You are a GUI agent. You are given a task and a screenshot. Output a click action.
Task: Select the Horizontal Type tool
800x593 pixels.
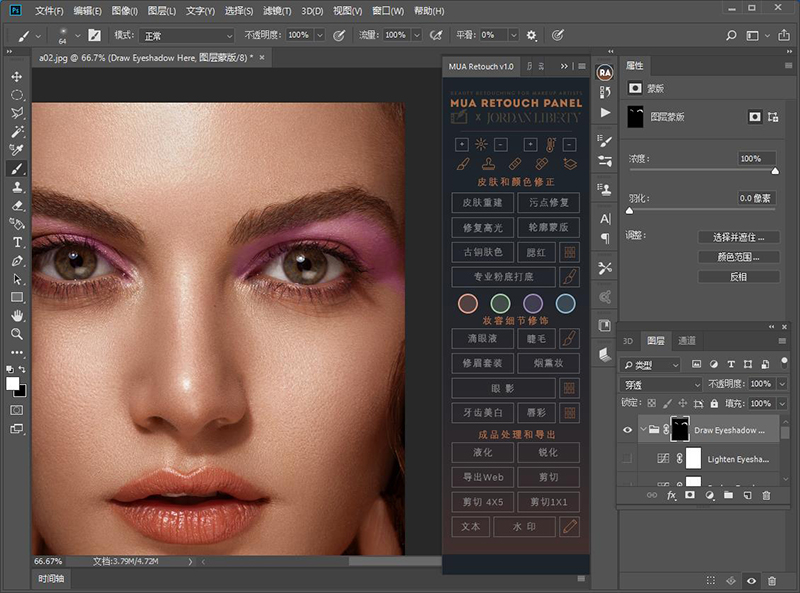17,242
